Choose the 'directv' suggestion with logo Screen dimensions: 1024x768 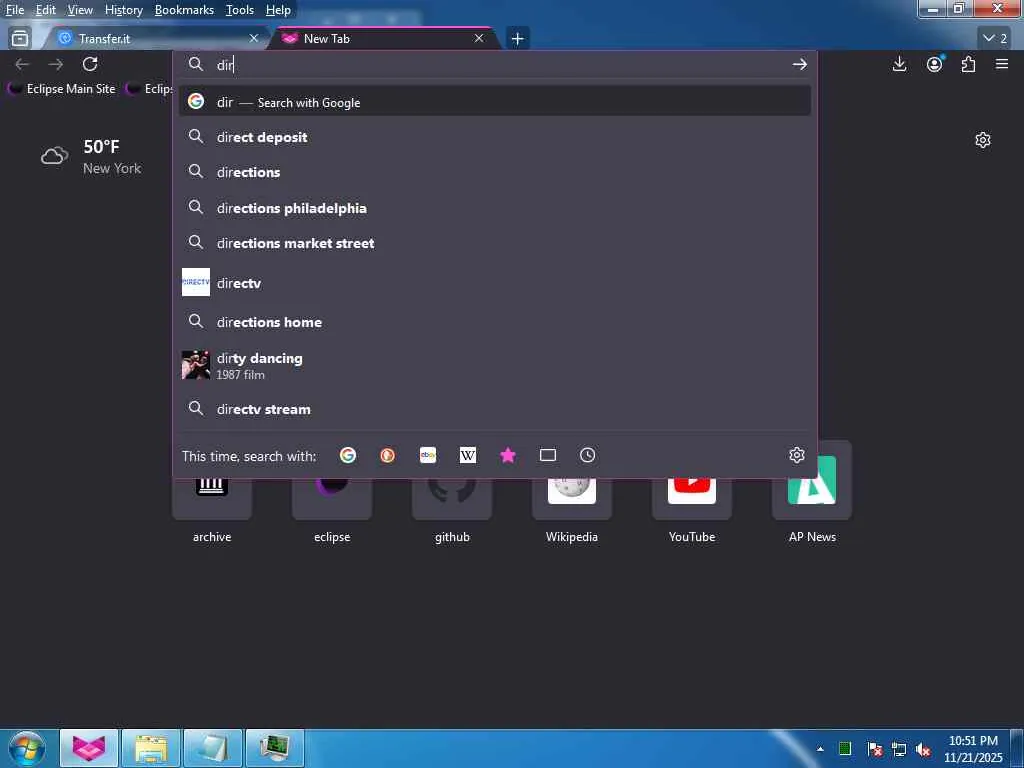point(495,283)
